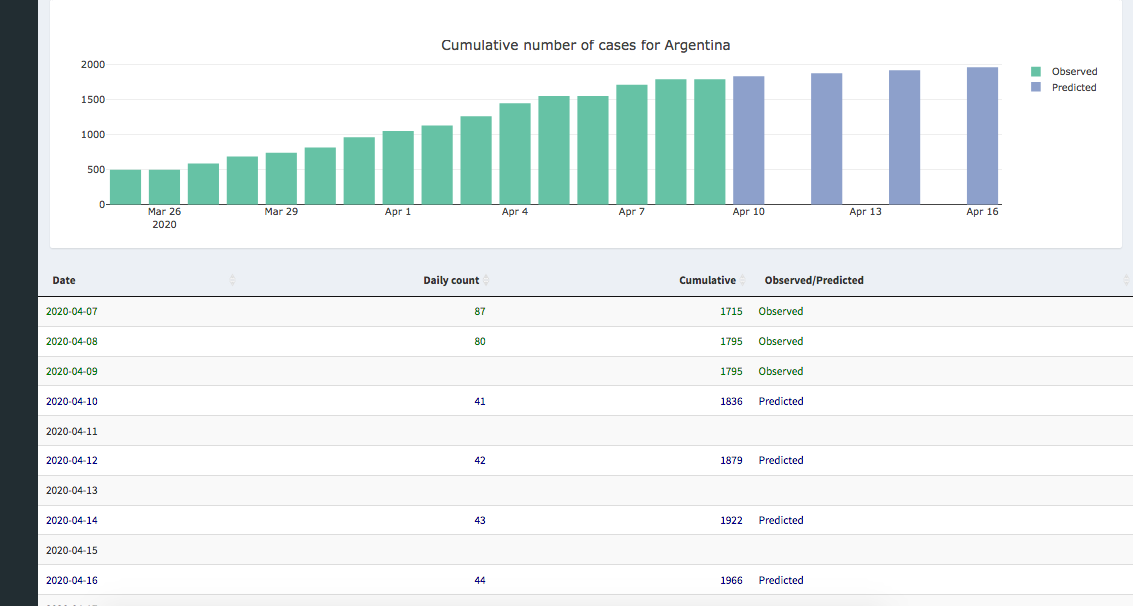The image size is (1133, 606).
Task: Hide the Predicted series via legend label
Action: coord(1073,88)
